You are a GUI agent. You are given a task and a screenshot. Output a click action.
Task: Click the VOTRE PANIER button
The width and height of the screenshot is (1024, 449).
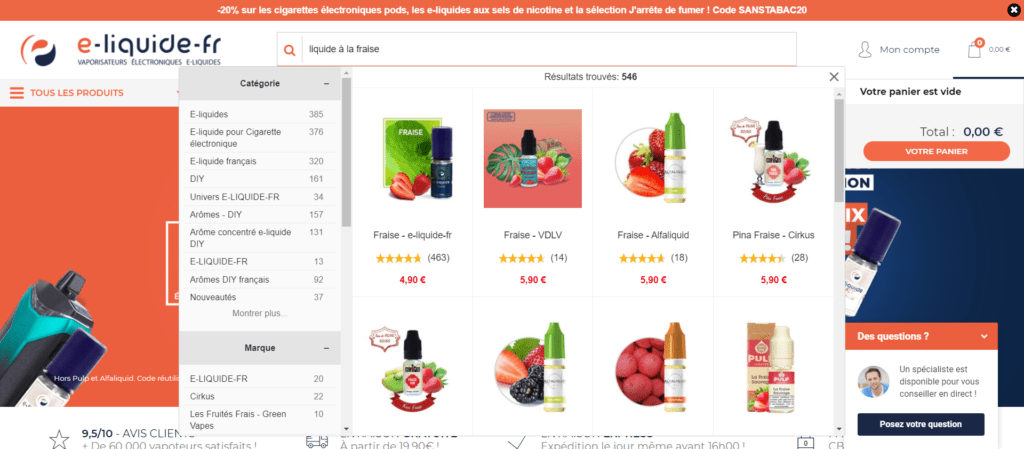click(x=936, y=151)
